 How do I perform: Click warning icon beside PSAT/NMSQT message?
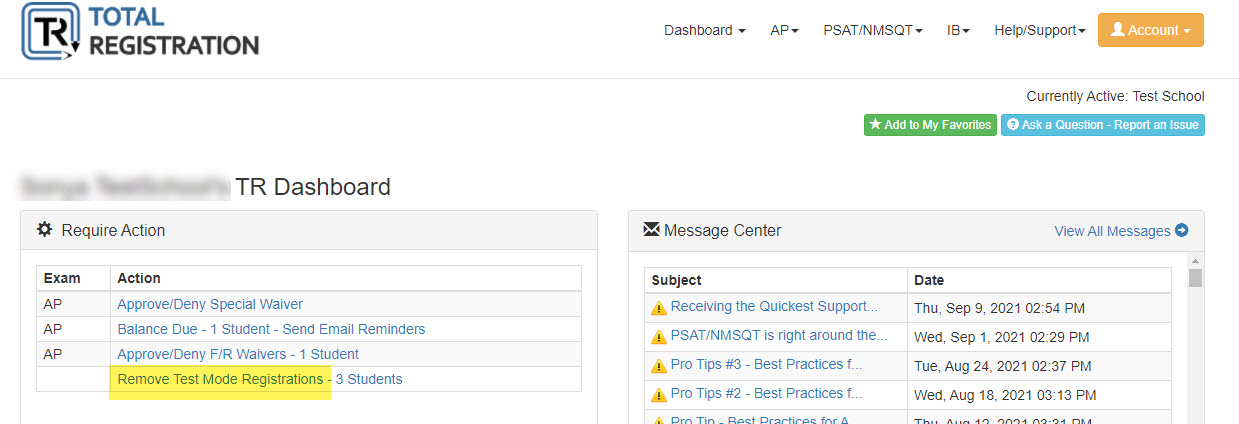tap(658, 337)
